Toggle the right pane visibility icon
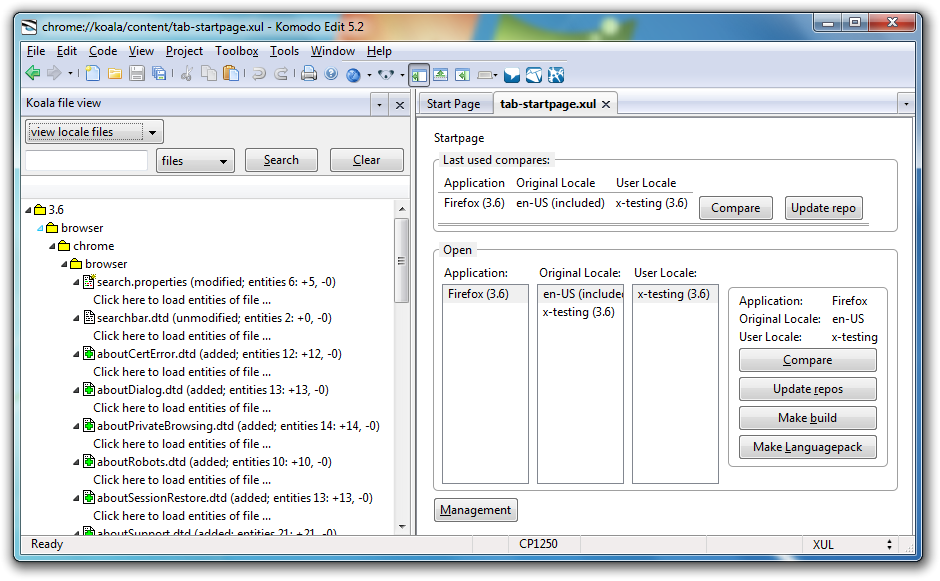 462,74
